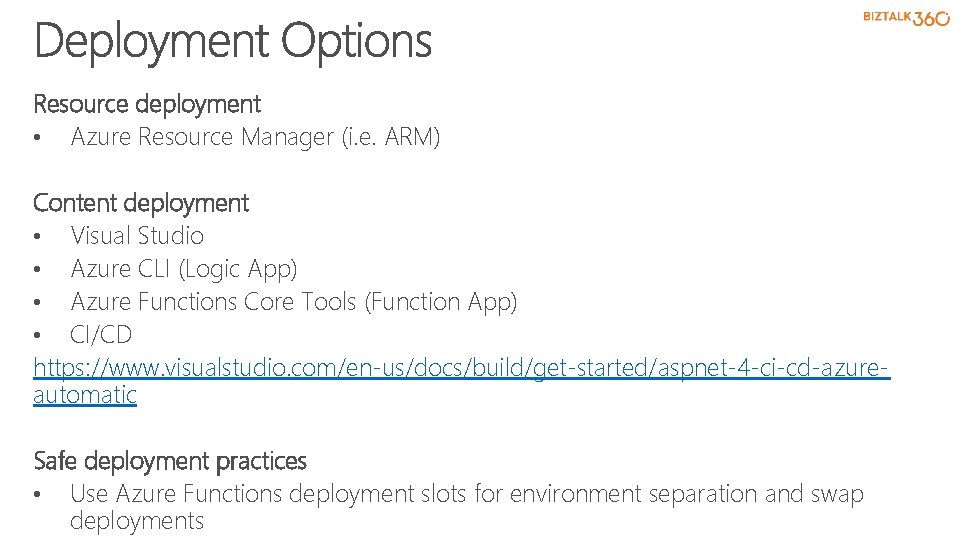Select the "Deployment Options" slide title
Screen dimensions: 960x540
click(x=233, y=42)
